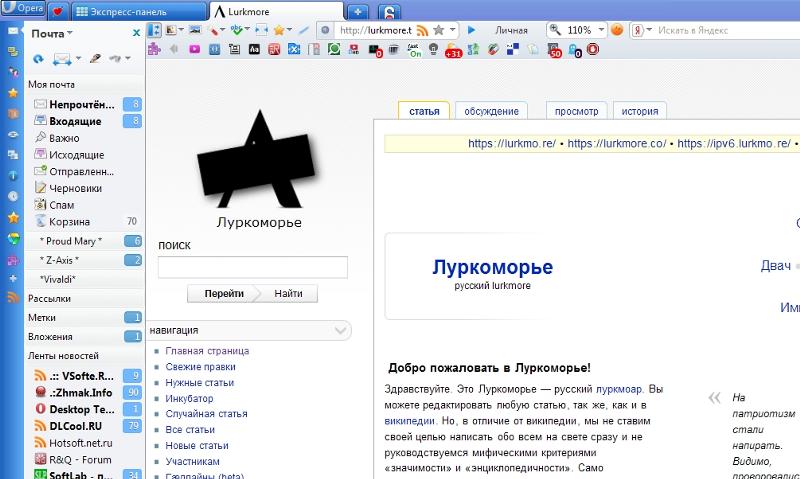The height and width of the screenshot is (479, 800).
Task: Click the RSS feed icon in address bar
Action: (422, 30)
